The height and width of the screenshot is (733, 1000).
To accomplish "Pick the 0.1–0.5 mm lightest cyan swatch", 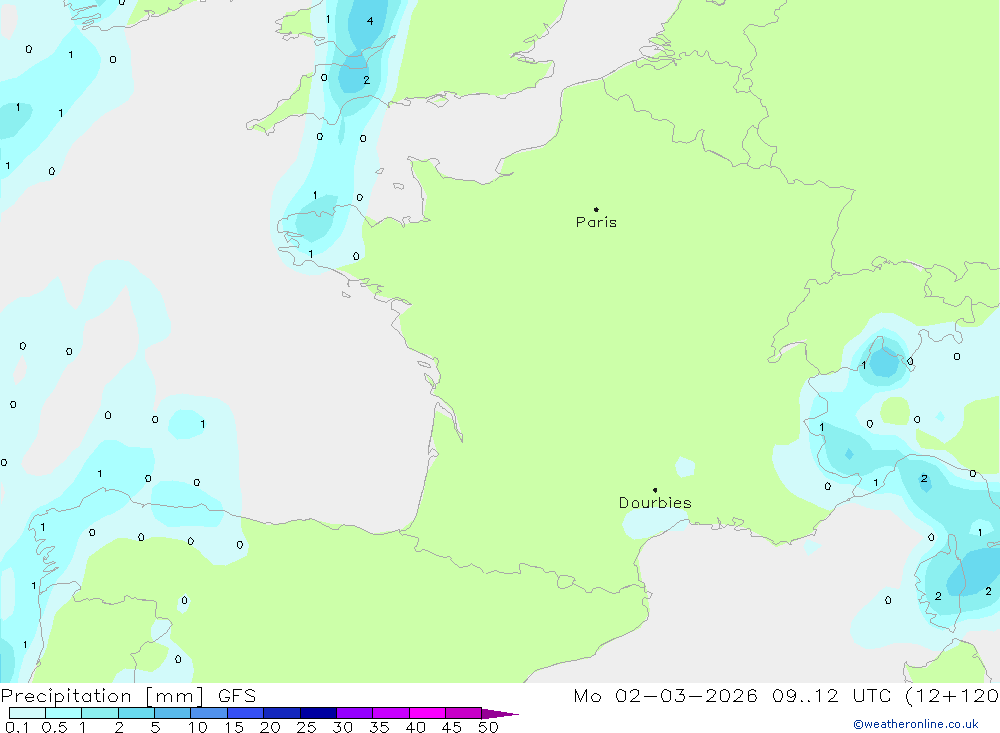I will [27, 713].
